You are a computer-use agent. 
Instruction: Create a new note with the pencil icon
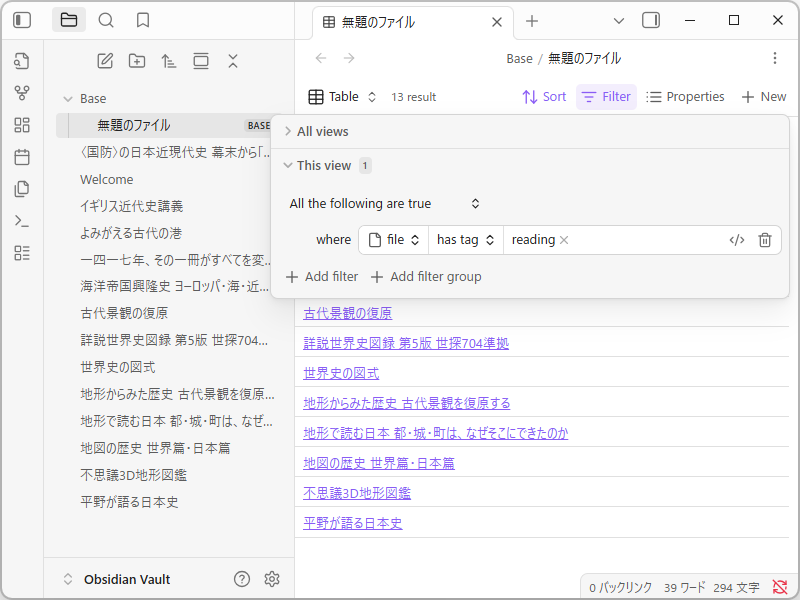pyautogui.click(x=104, y=61)
